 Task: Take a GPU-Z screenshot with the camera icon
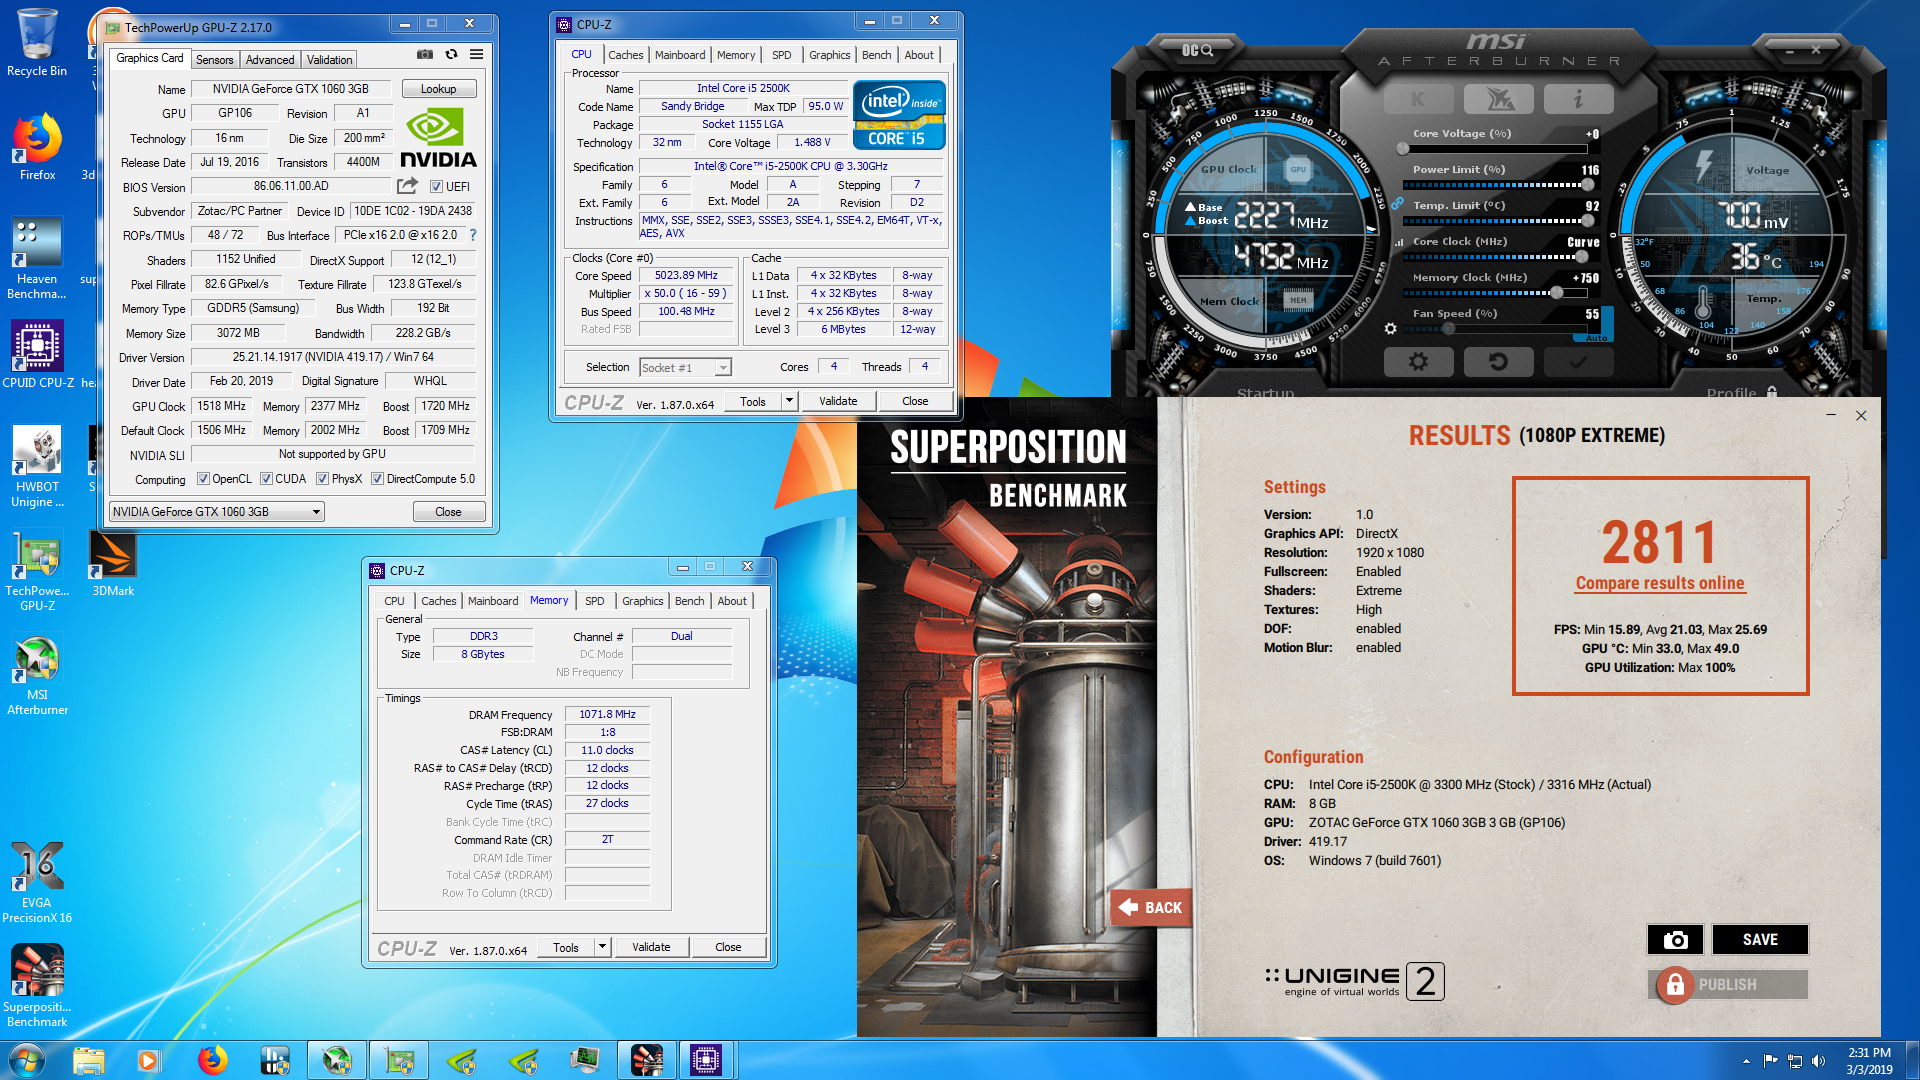[425, 55]
